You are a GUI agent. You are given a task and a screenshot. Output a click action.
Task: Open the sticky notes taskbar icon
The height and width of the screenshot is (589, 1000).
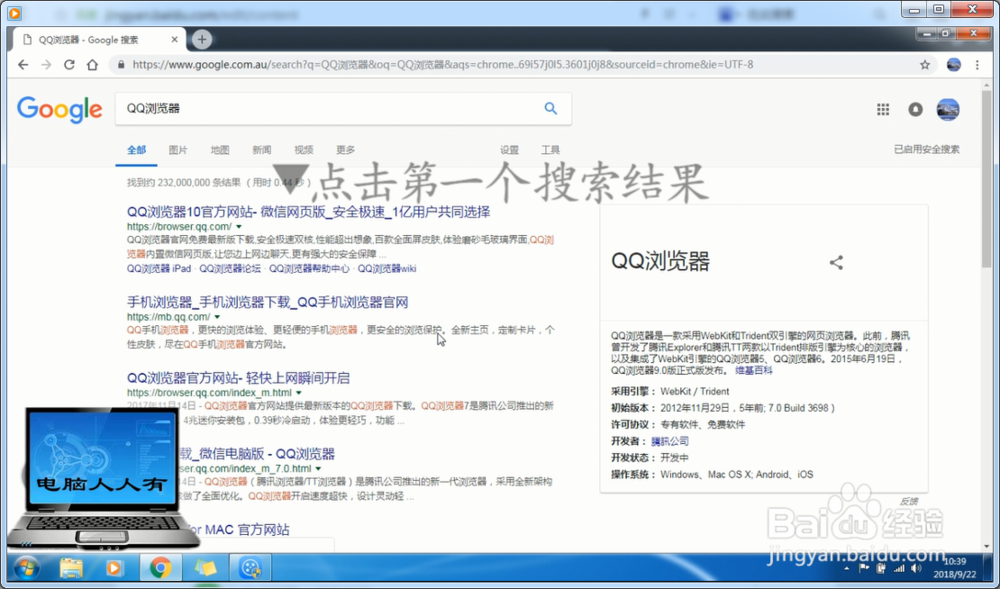pyautogui.click(x=205, y=567)
